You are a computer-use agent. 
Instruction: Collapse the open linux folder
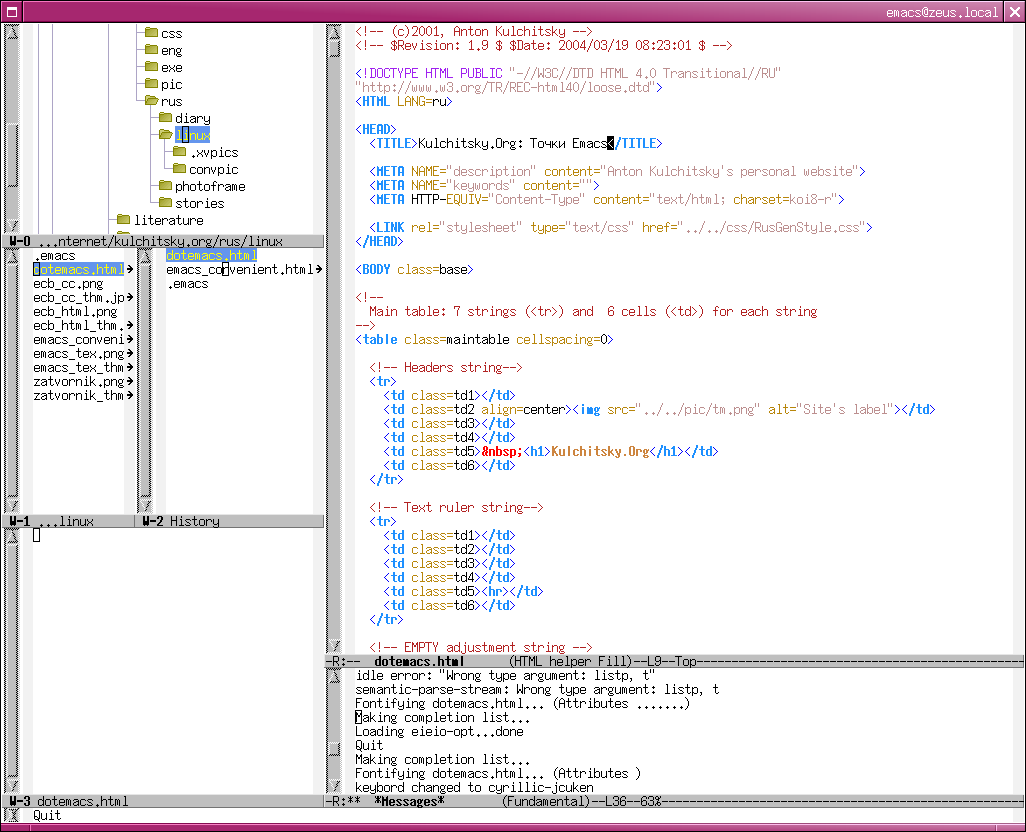[x=164, y=135]
